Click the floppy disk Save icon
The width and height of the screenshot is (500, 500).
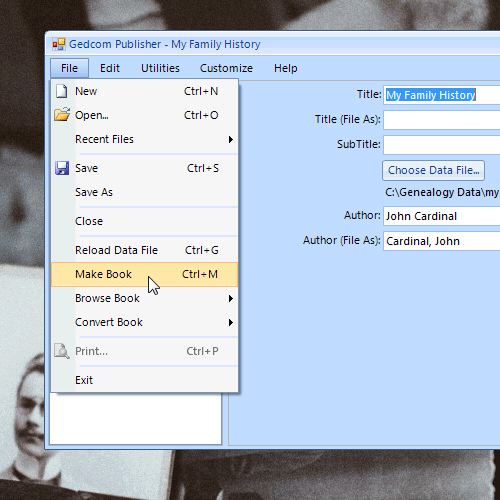(x=62, y=168)
